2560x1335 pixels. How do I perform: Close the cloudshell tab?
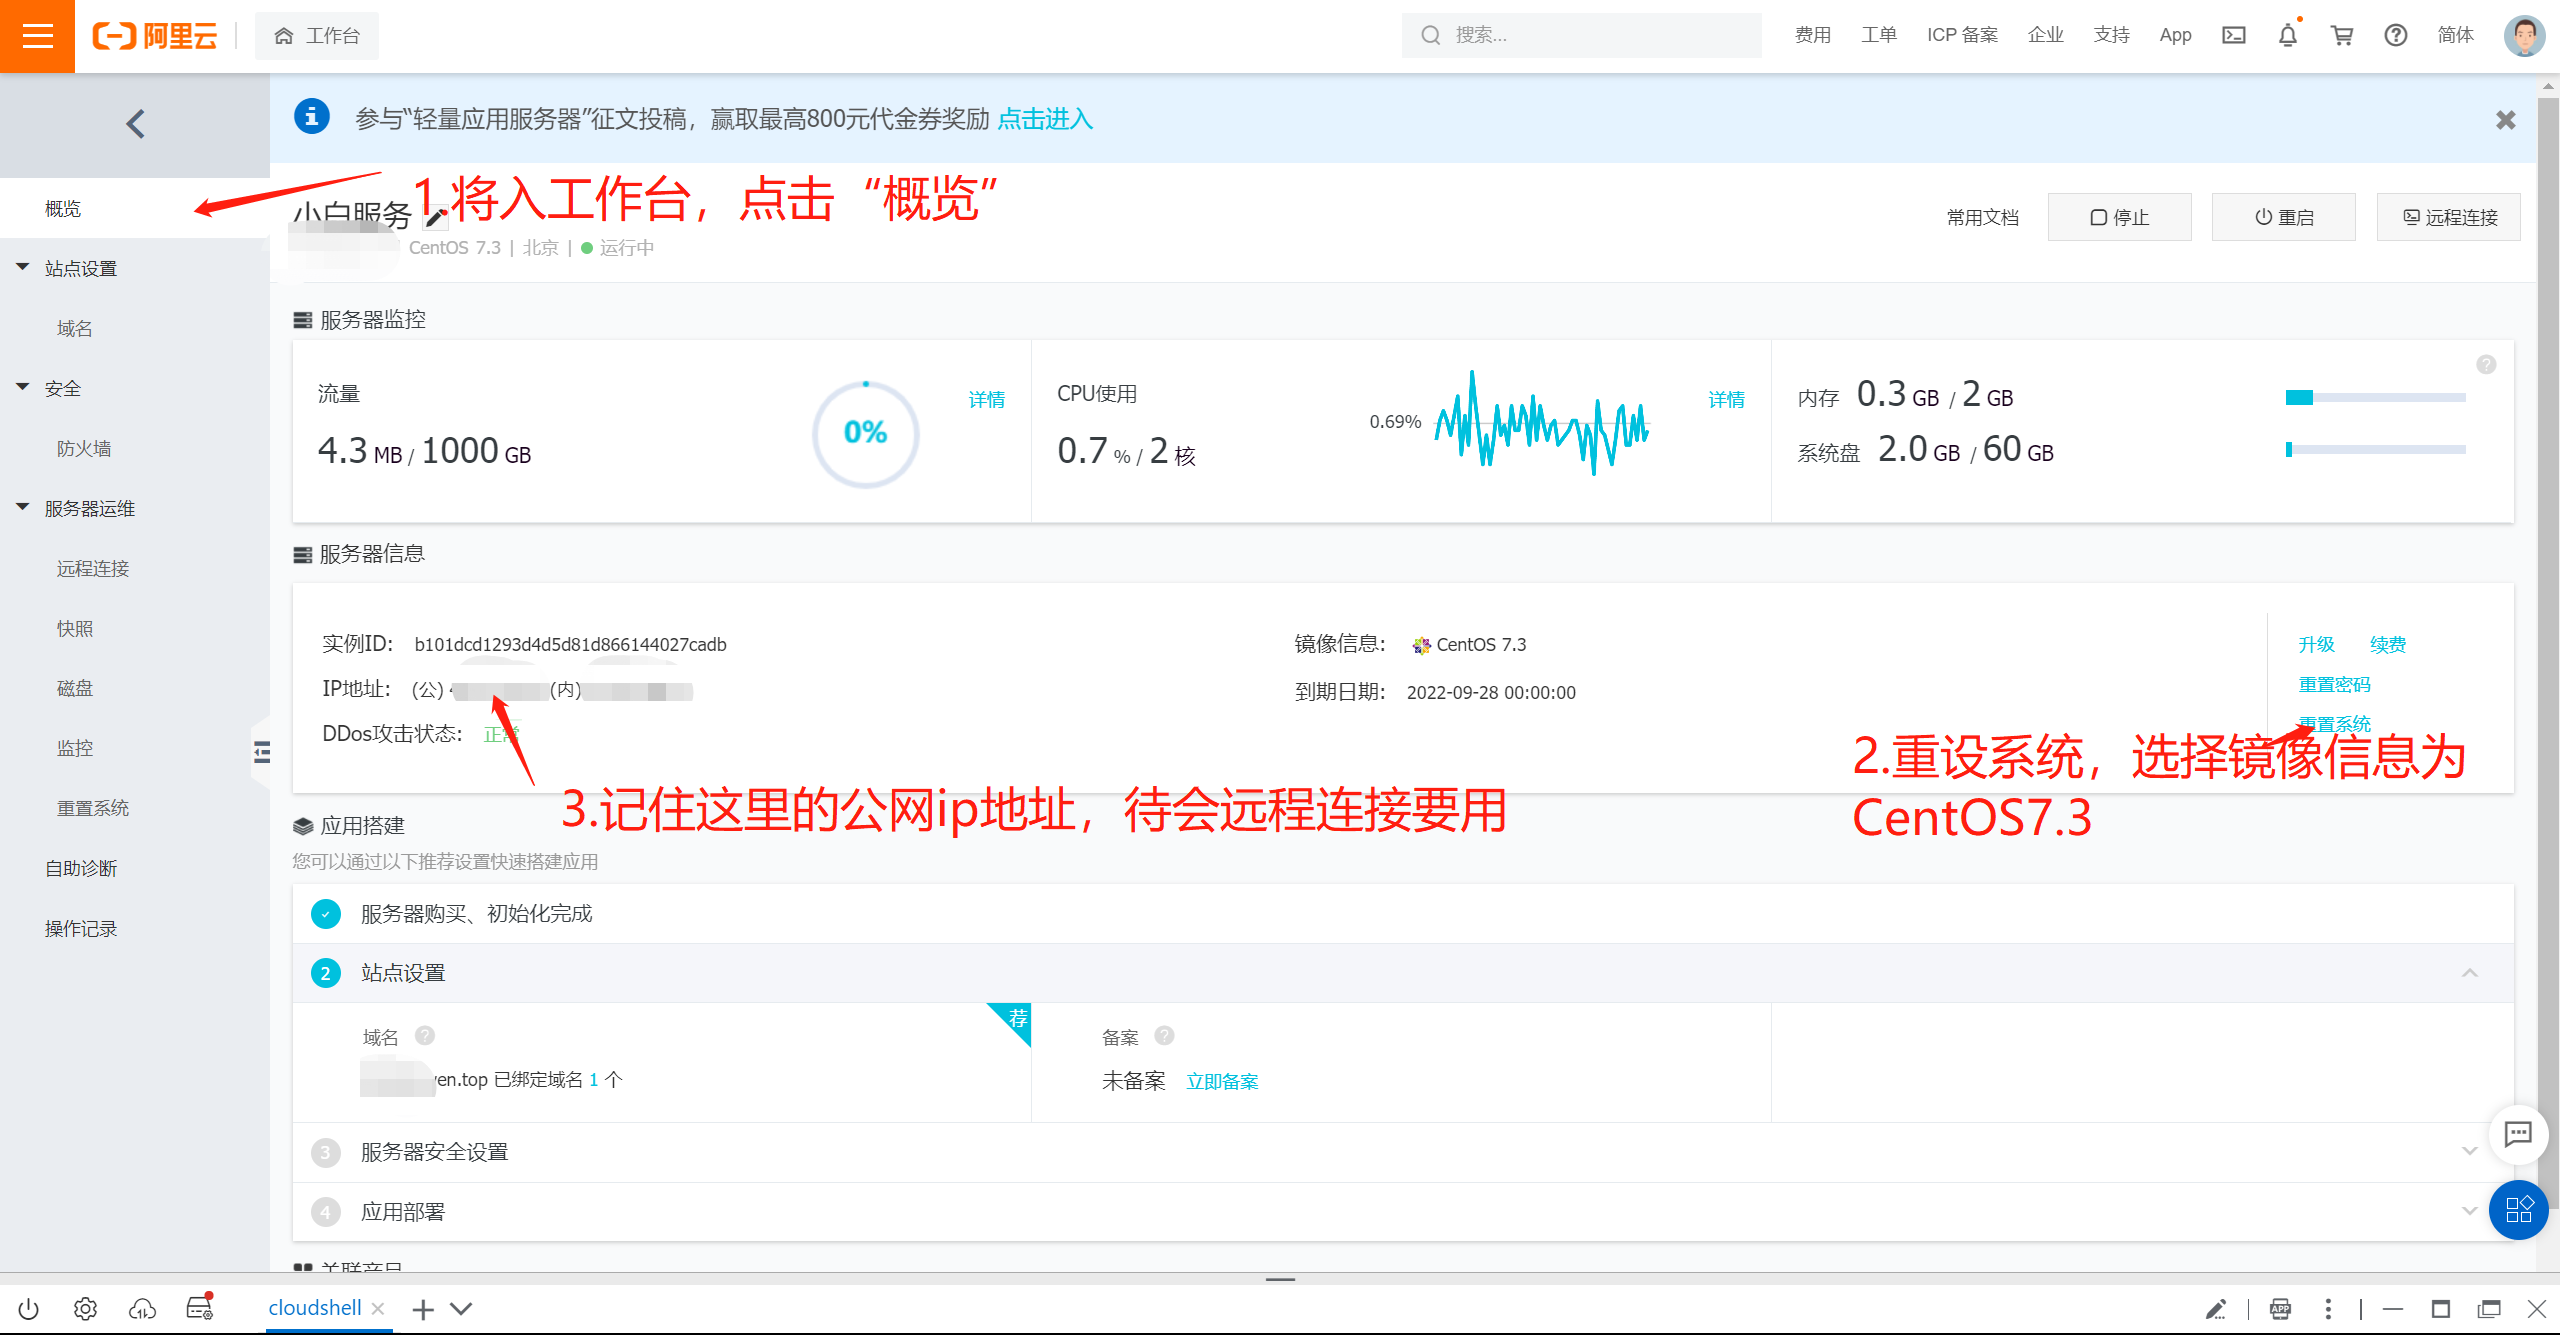point(377,1309)
